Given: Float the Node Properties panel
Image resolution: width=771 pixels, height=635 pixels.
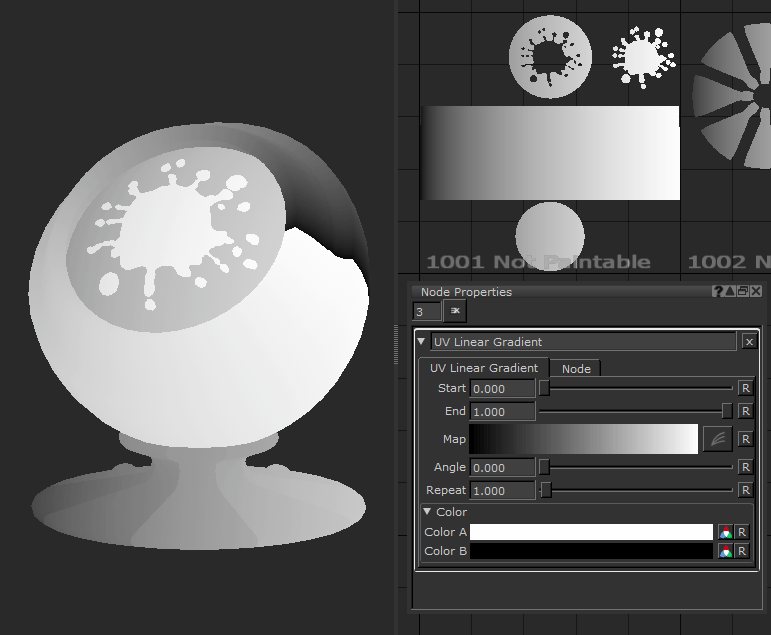Looking at the screenshot, I should point(743,291).
